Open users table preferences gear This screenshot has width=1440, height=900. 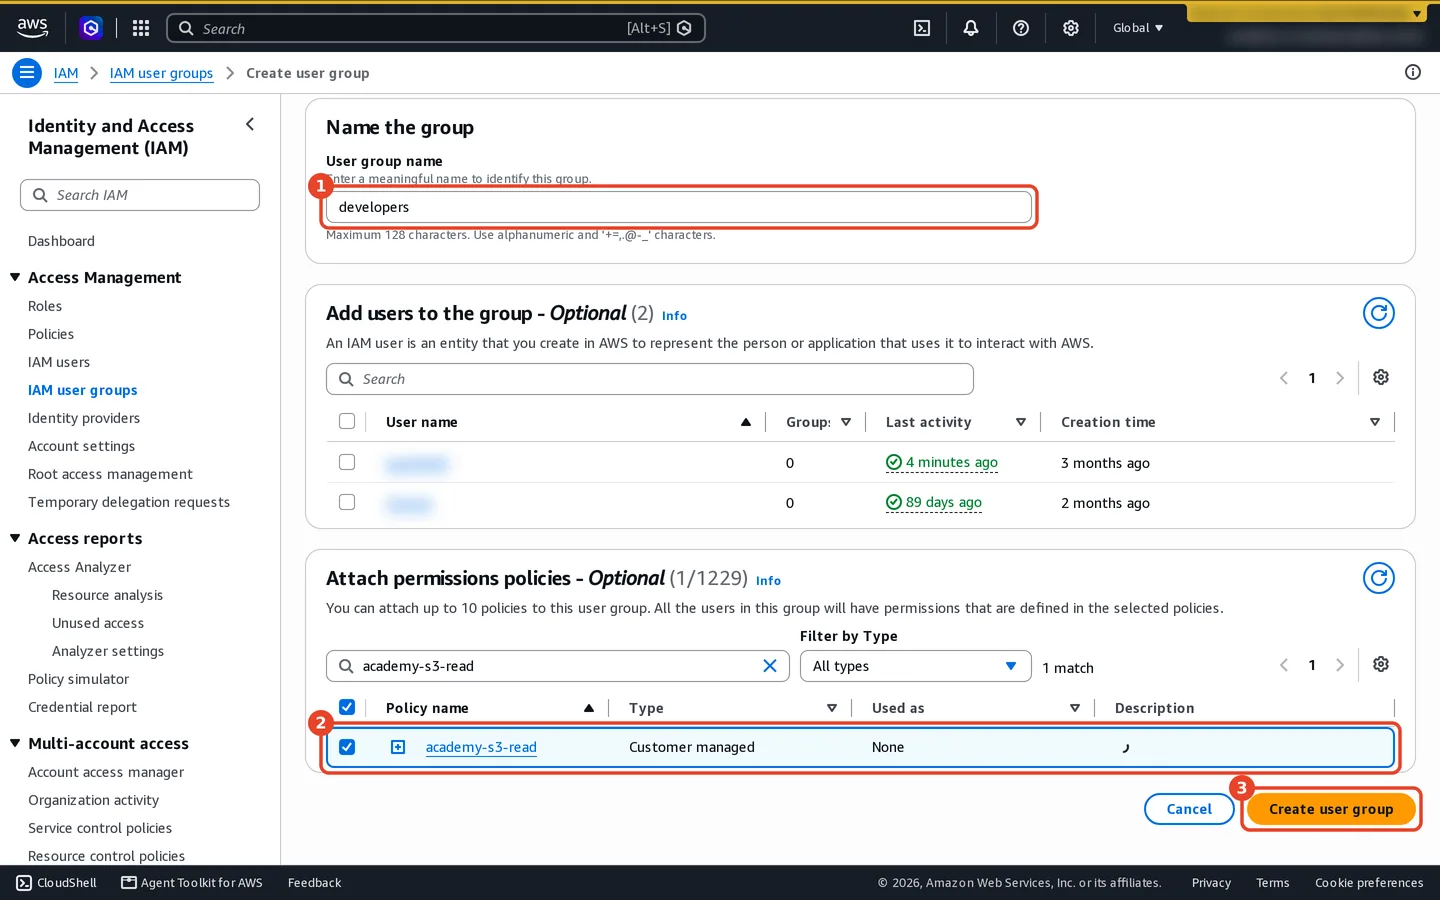1381,377
